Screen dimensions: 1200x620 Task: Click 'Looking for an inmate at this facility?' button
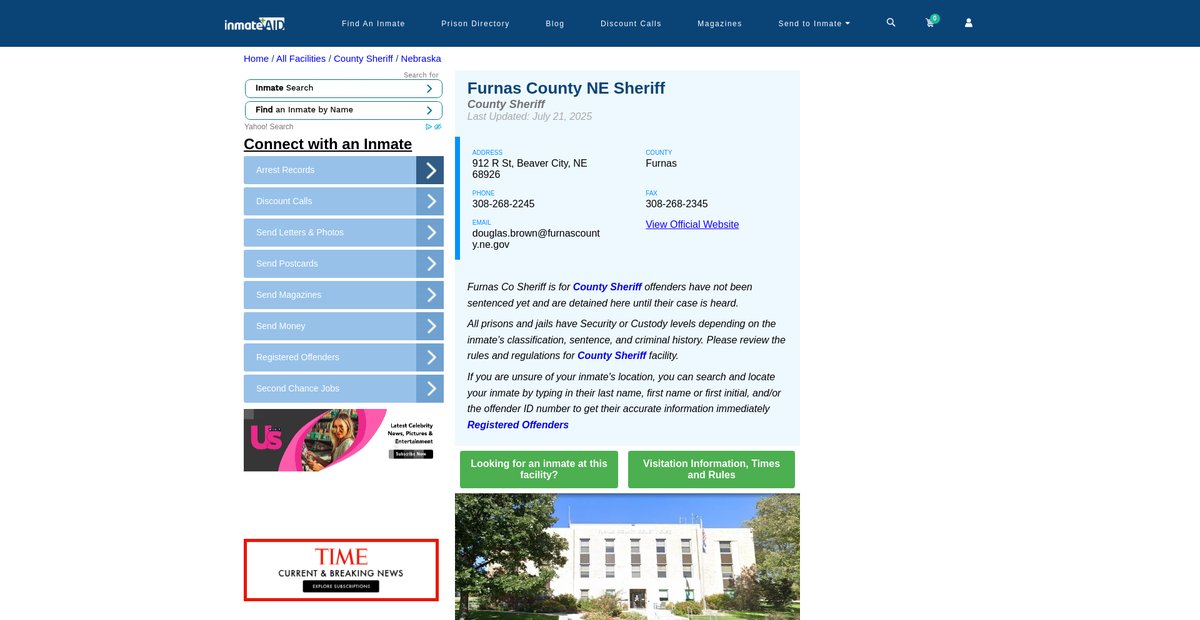click(x=539, y=470)
